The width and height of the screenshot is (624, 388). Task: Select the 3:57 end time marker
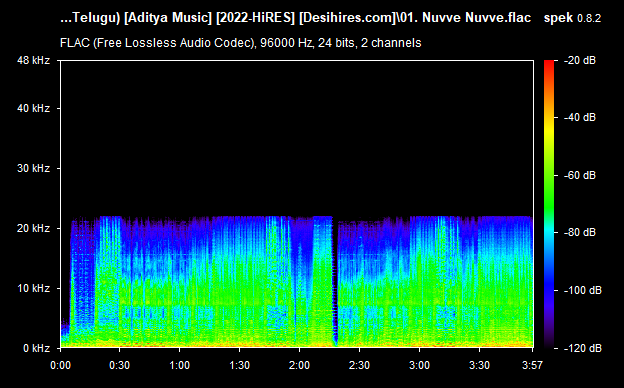pyautogui.click(x=532, y=365)
